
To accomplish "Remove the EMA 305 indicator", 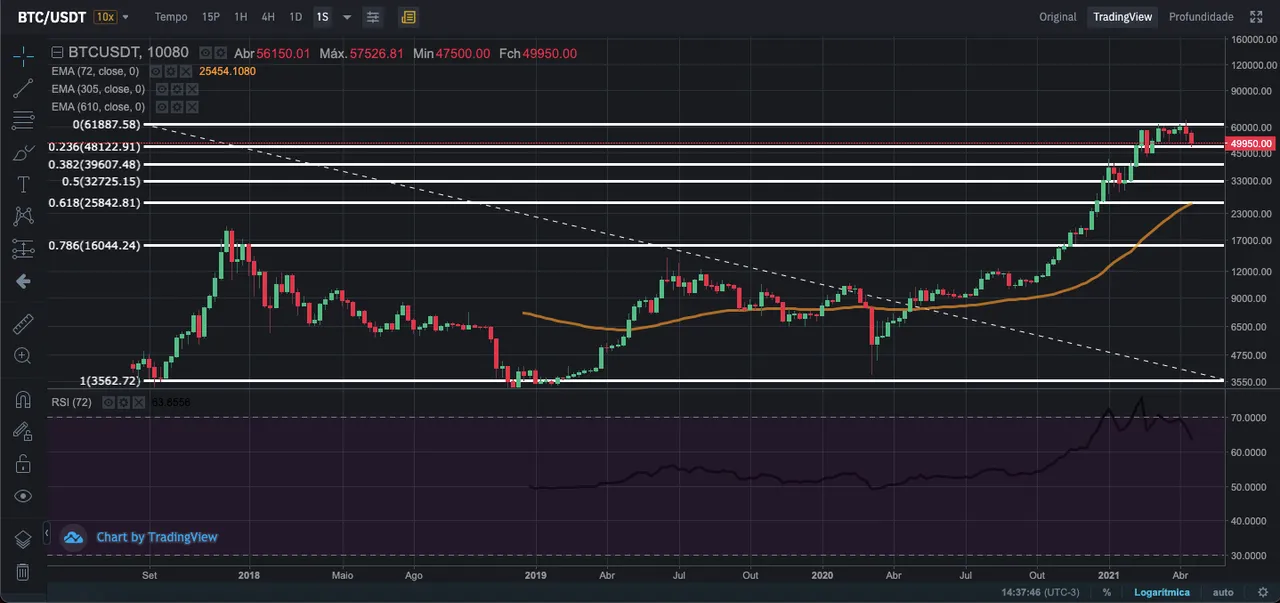I will [x=192, y=89].
